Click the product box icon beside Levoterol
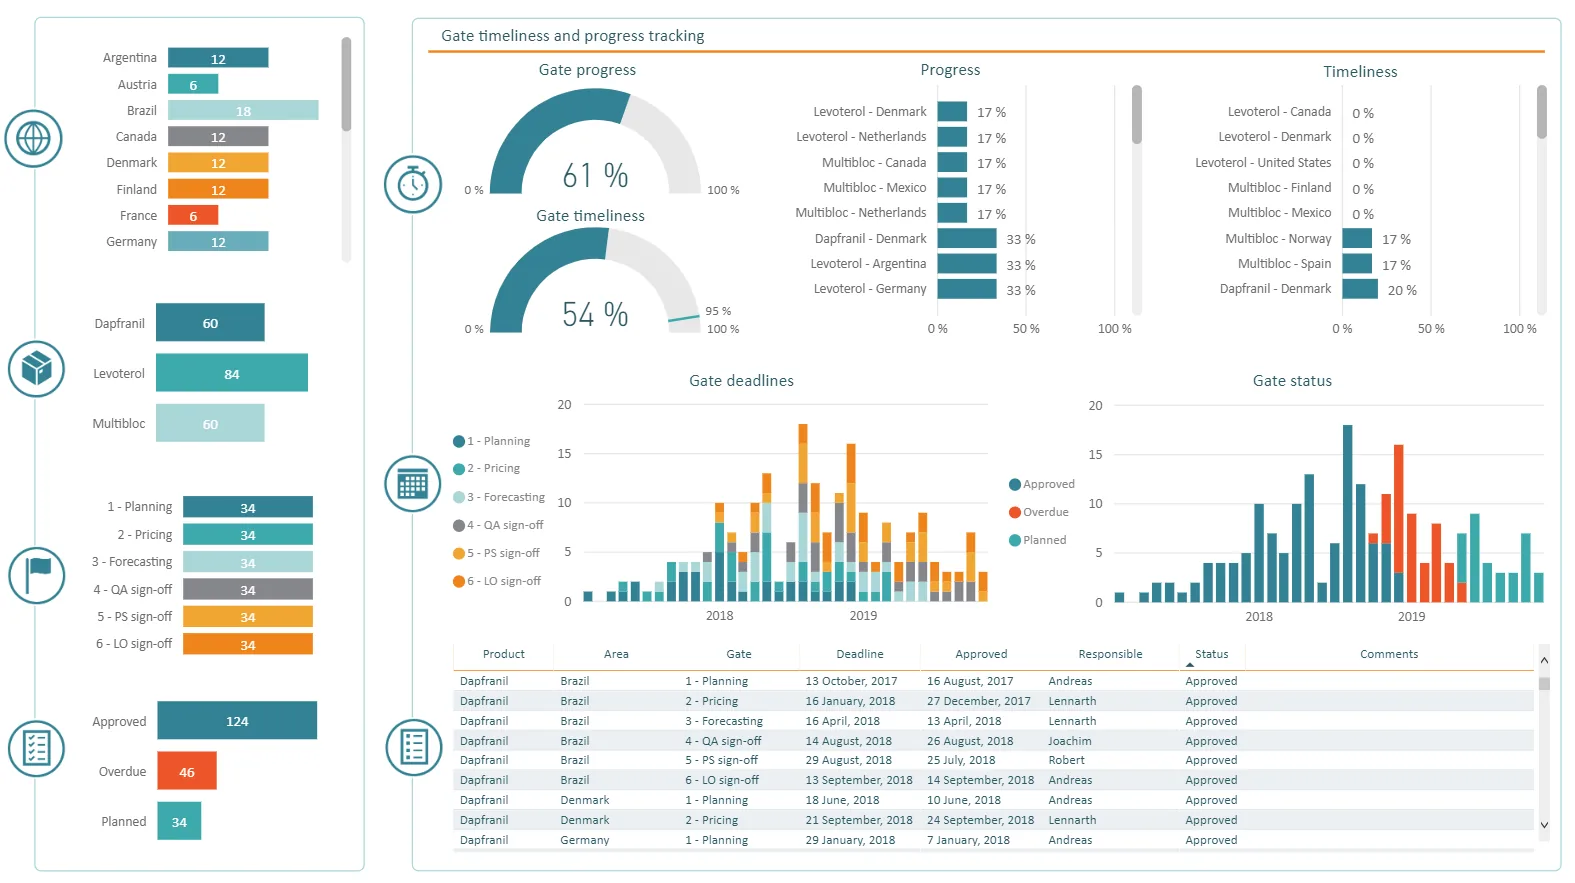 (x=37, y=368)
